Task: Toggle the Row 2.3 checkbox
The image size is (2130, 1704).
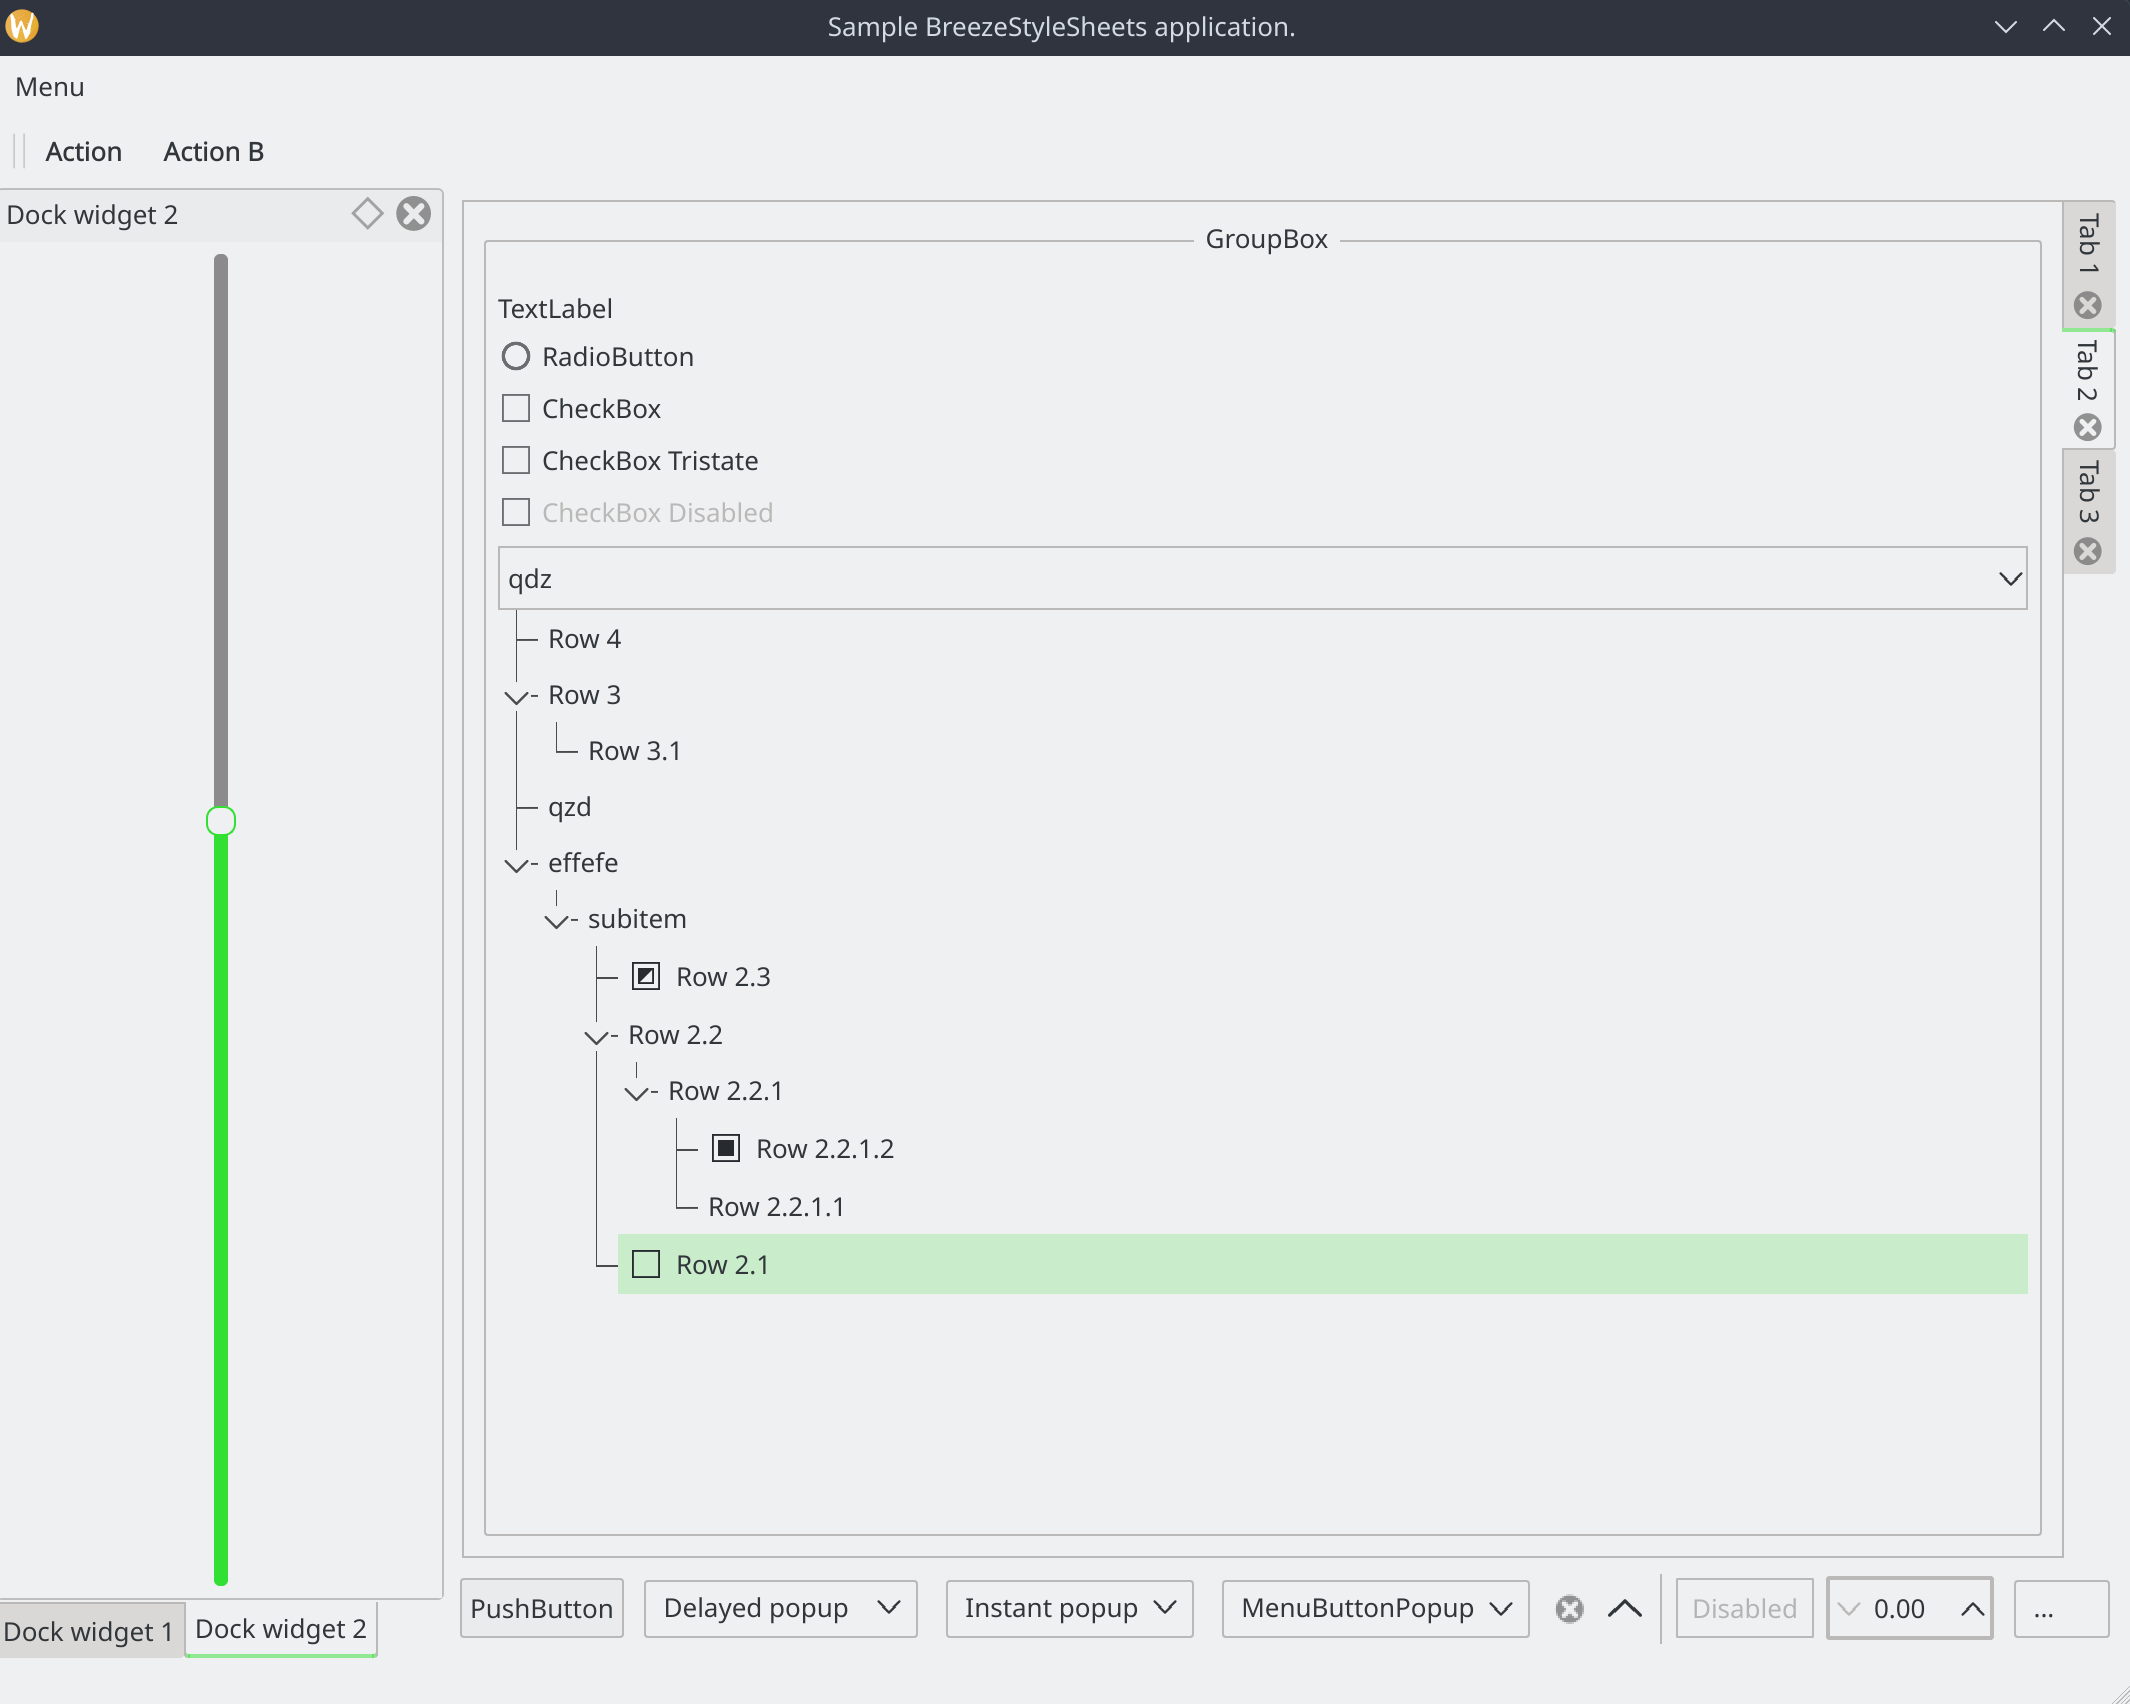Action: [646, 976]
